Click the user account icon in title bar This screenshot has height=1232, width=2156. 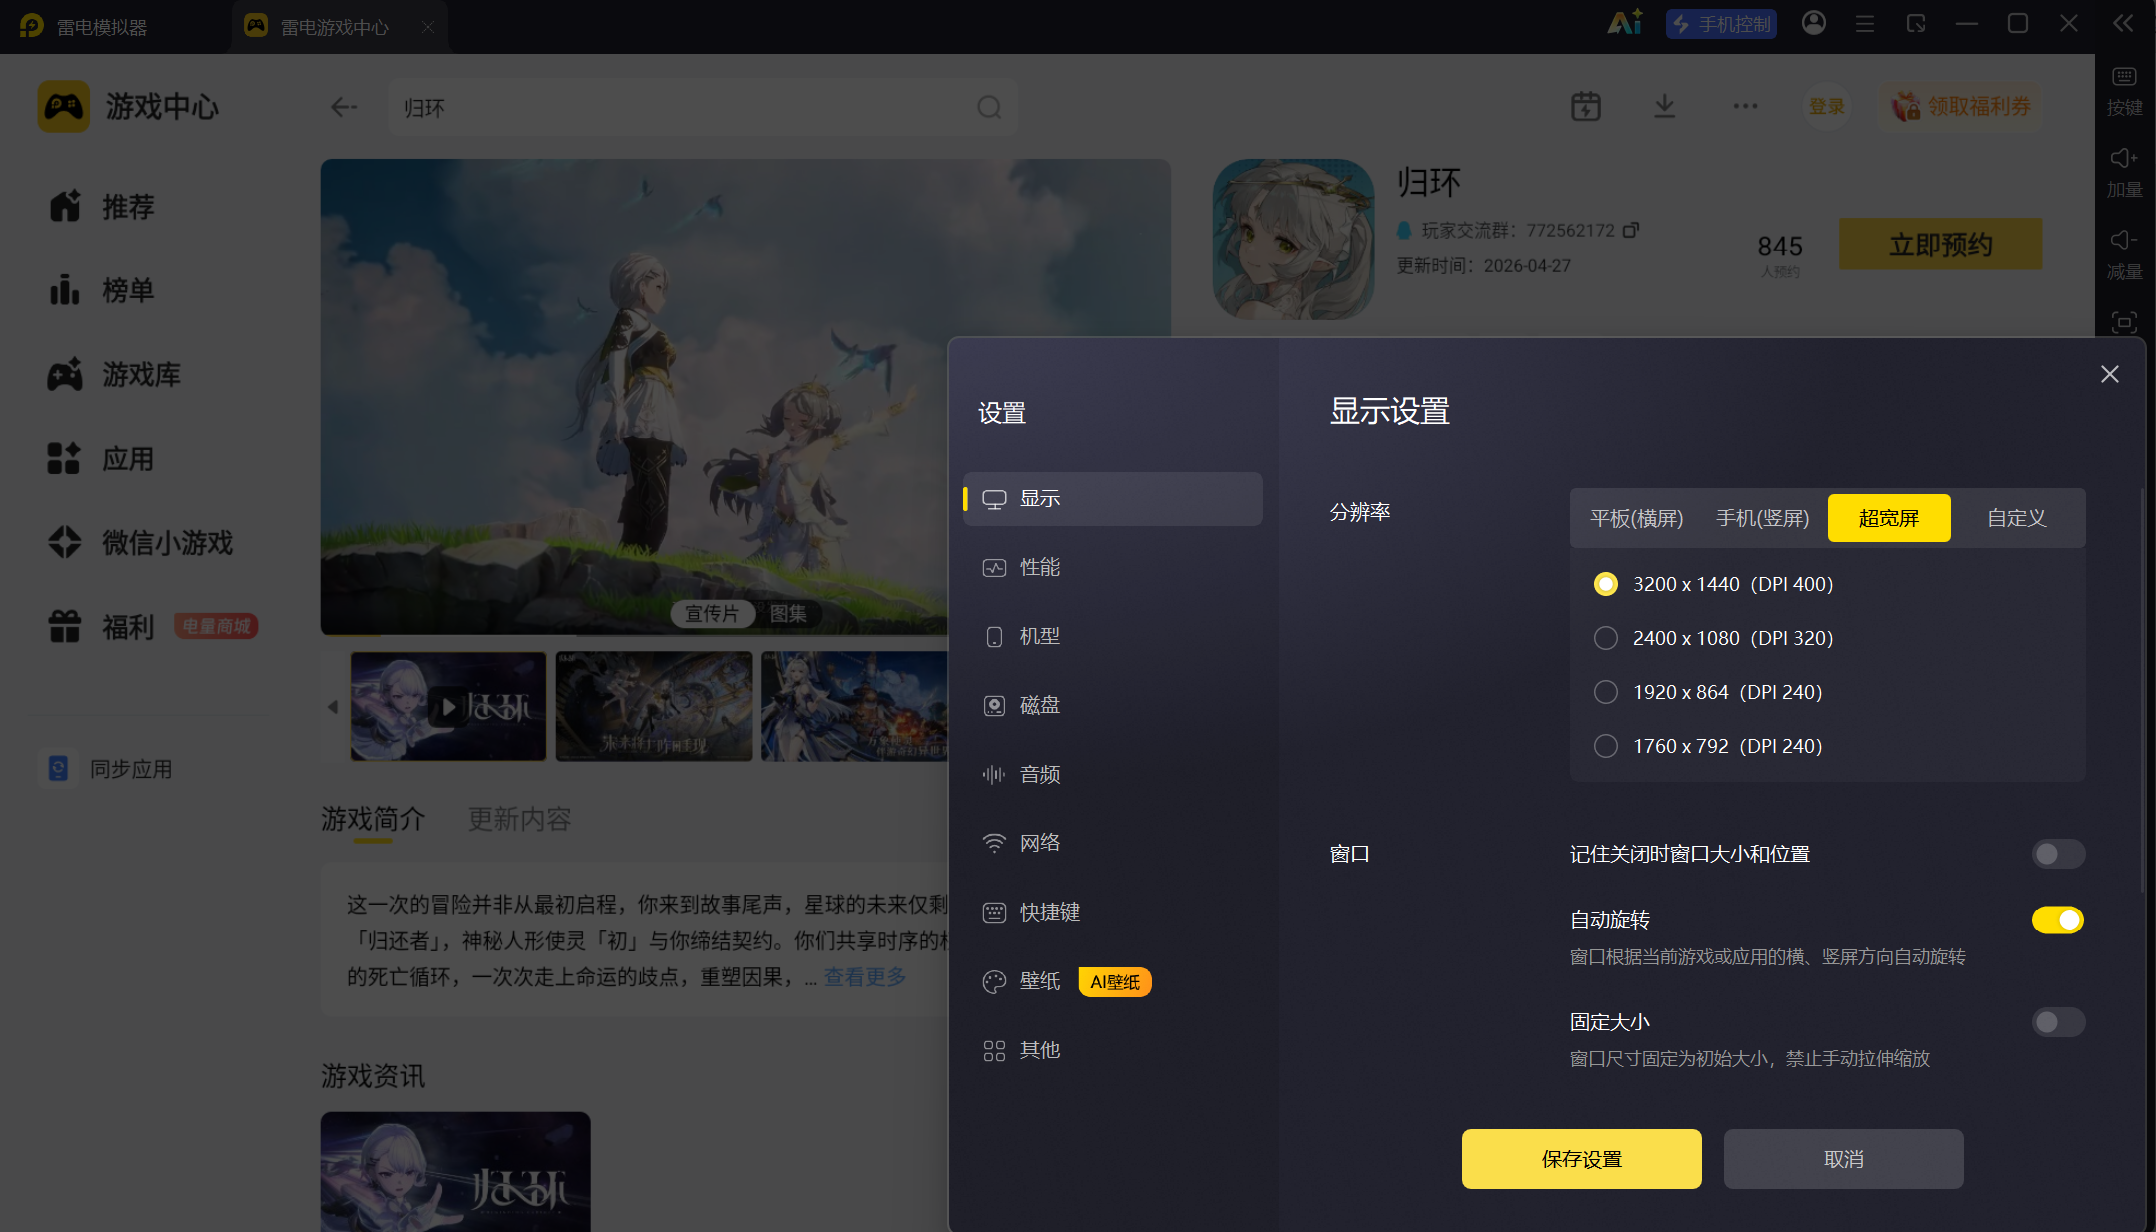[x=1814, y=23]
